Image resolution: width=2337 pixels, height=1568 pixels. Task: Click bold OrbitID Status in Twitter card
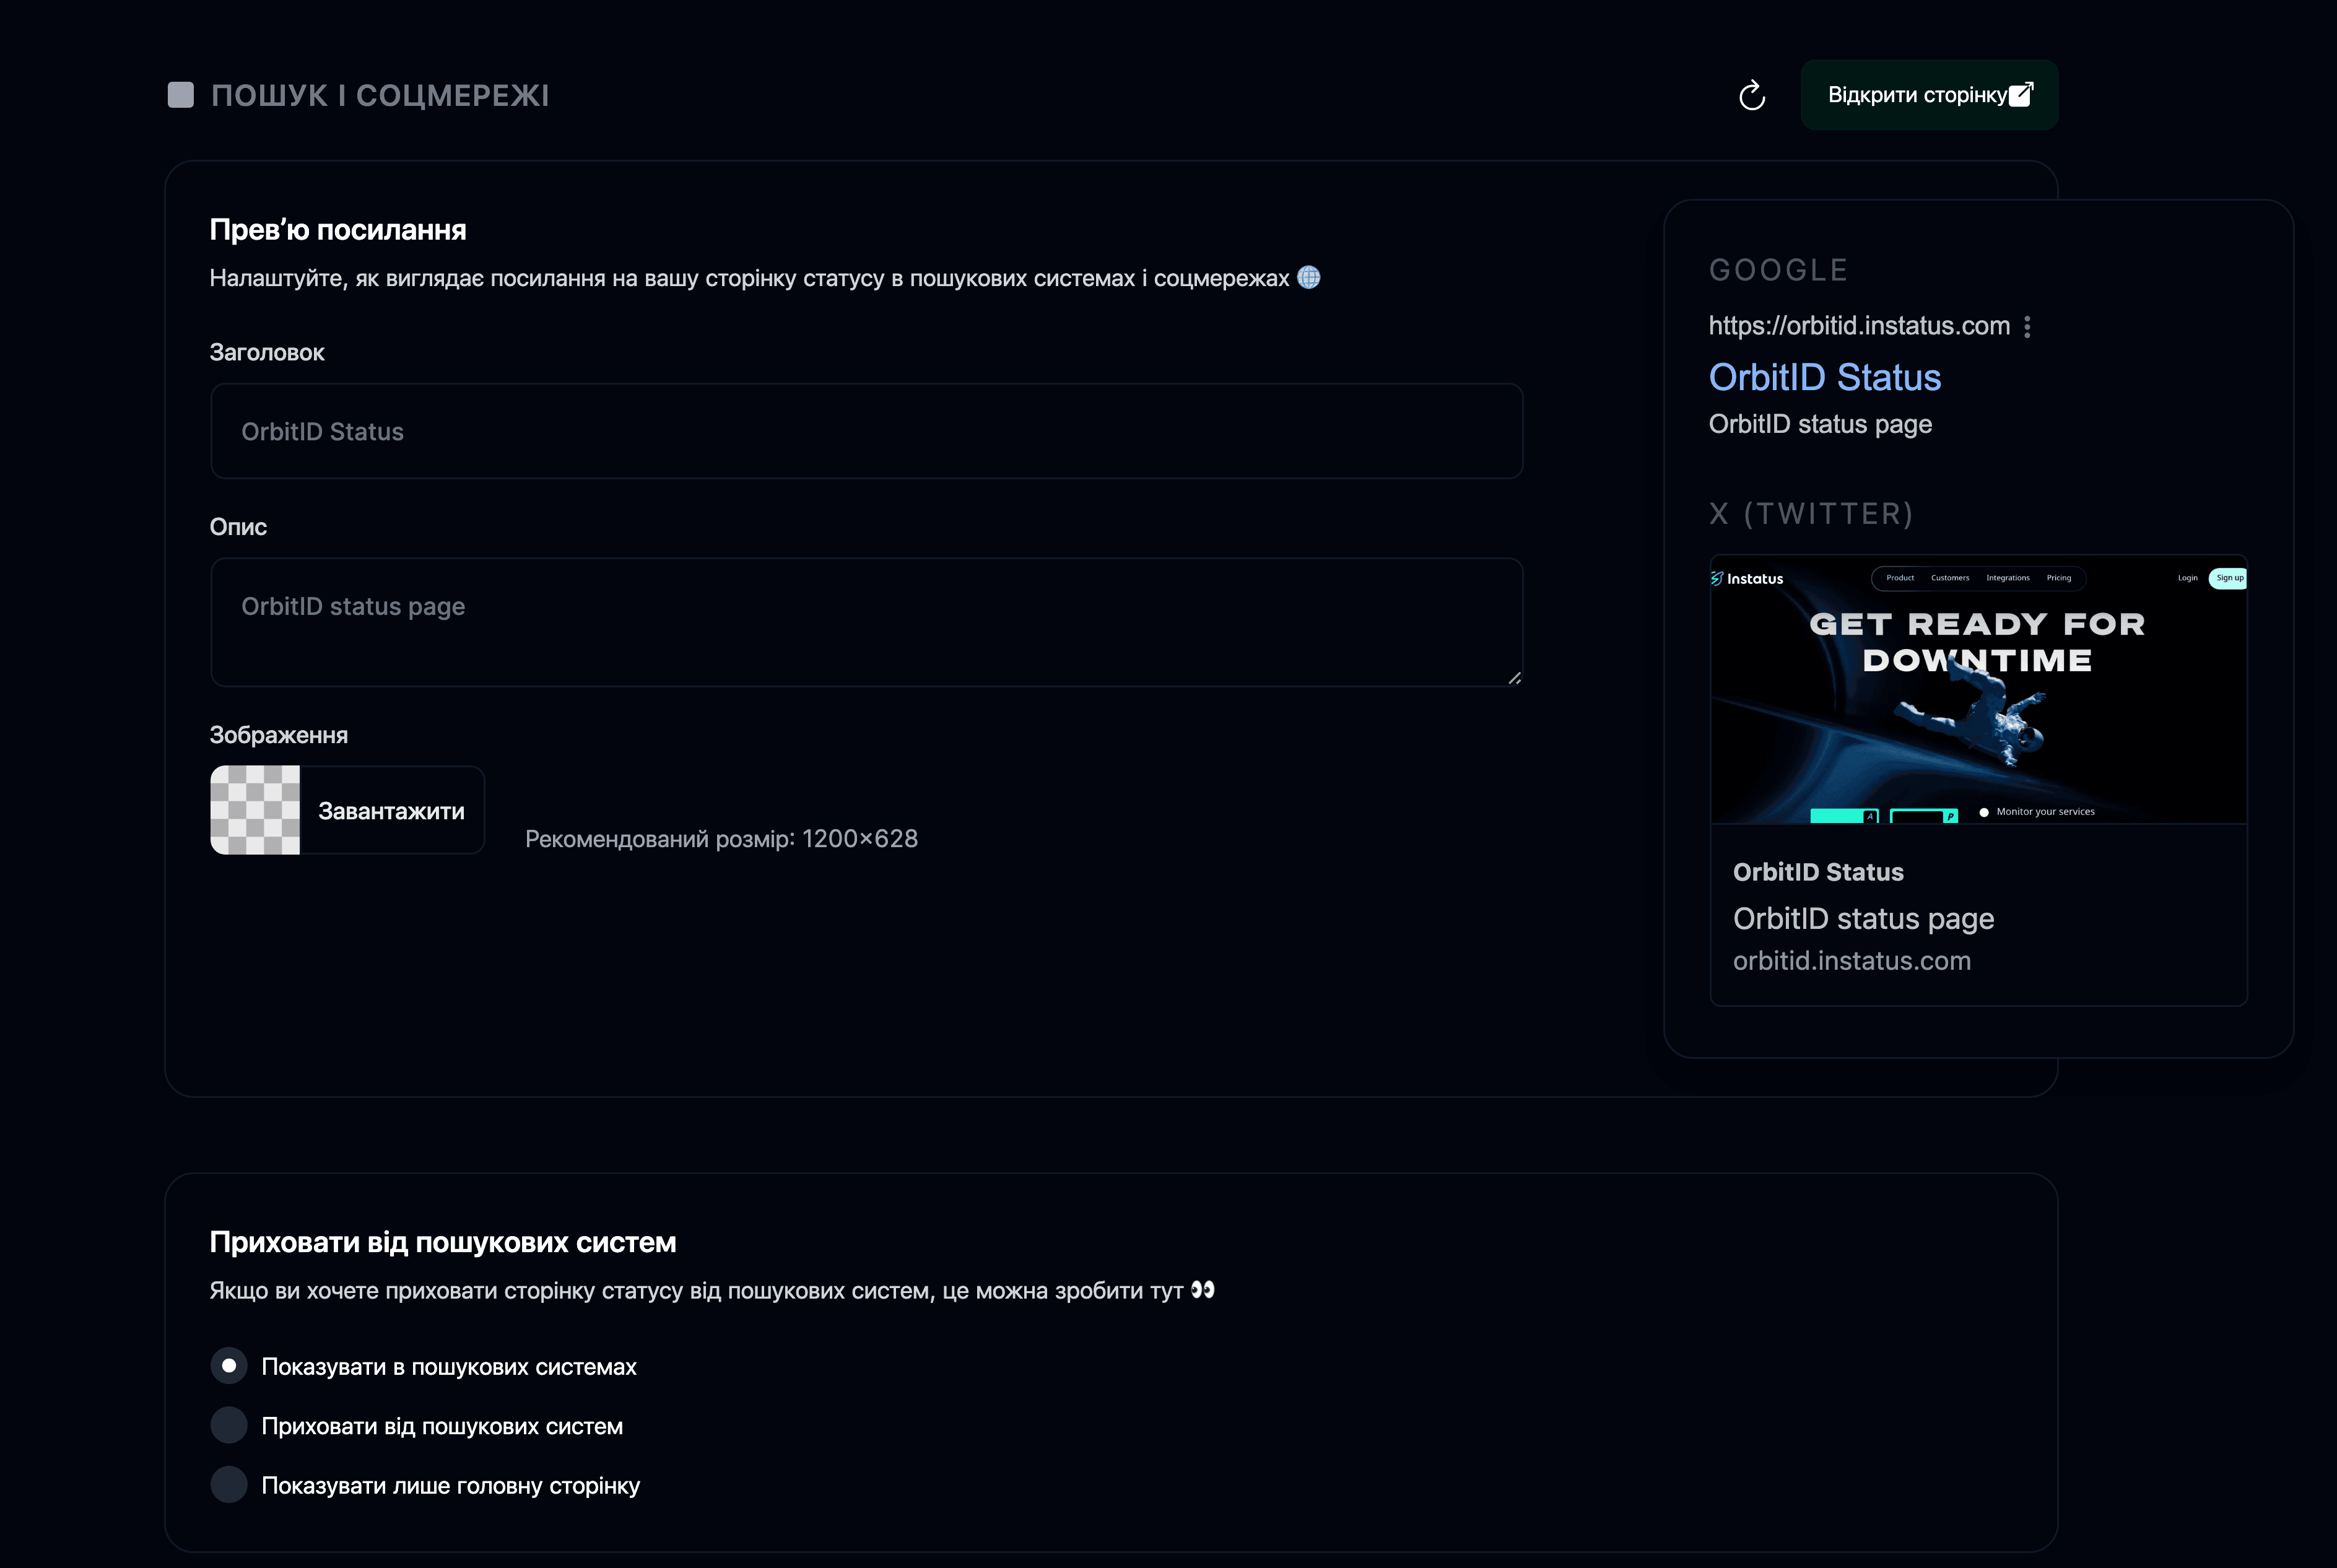1818,872
